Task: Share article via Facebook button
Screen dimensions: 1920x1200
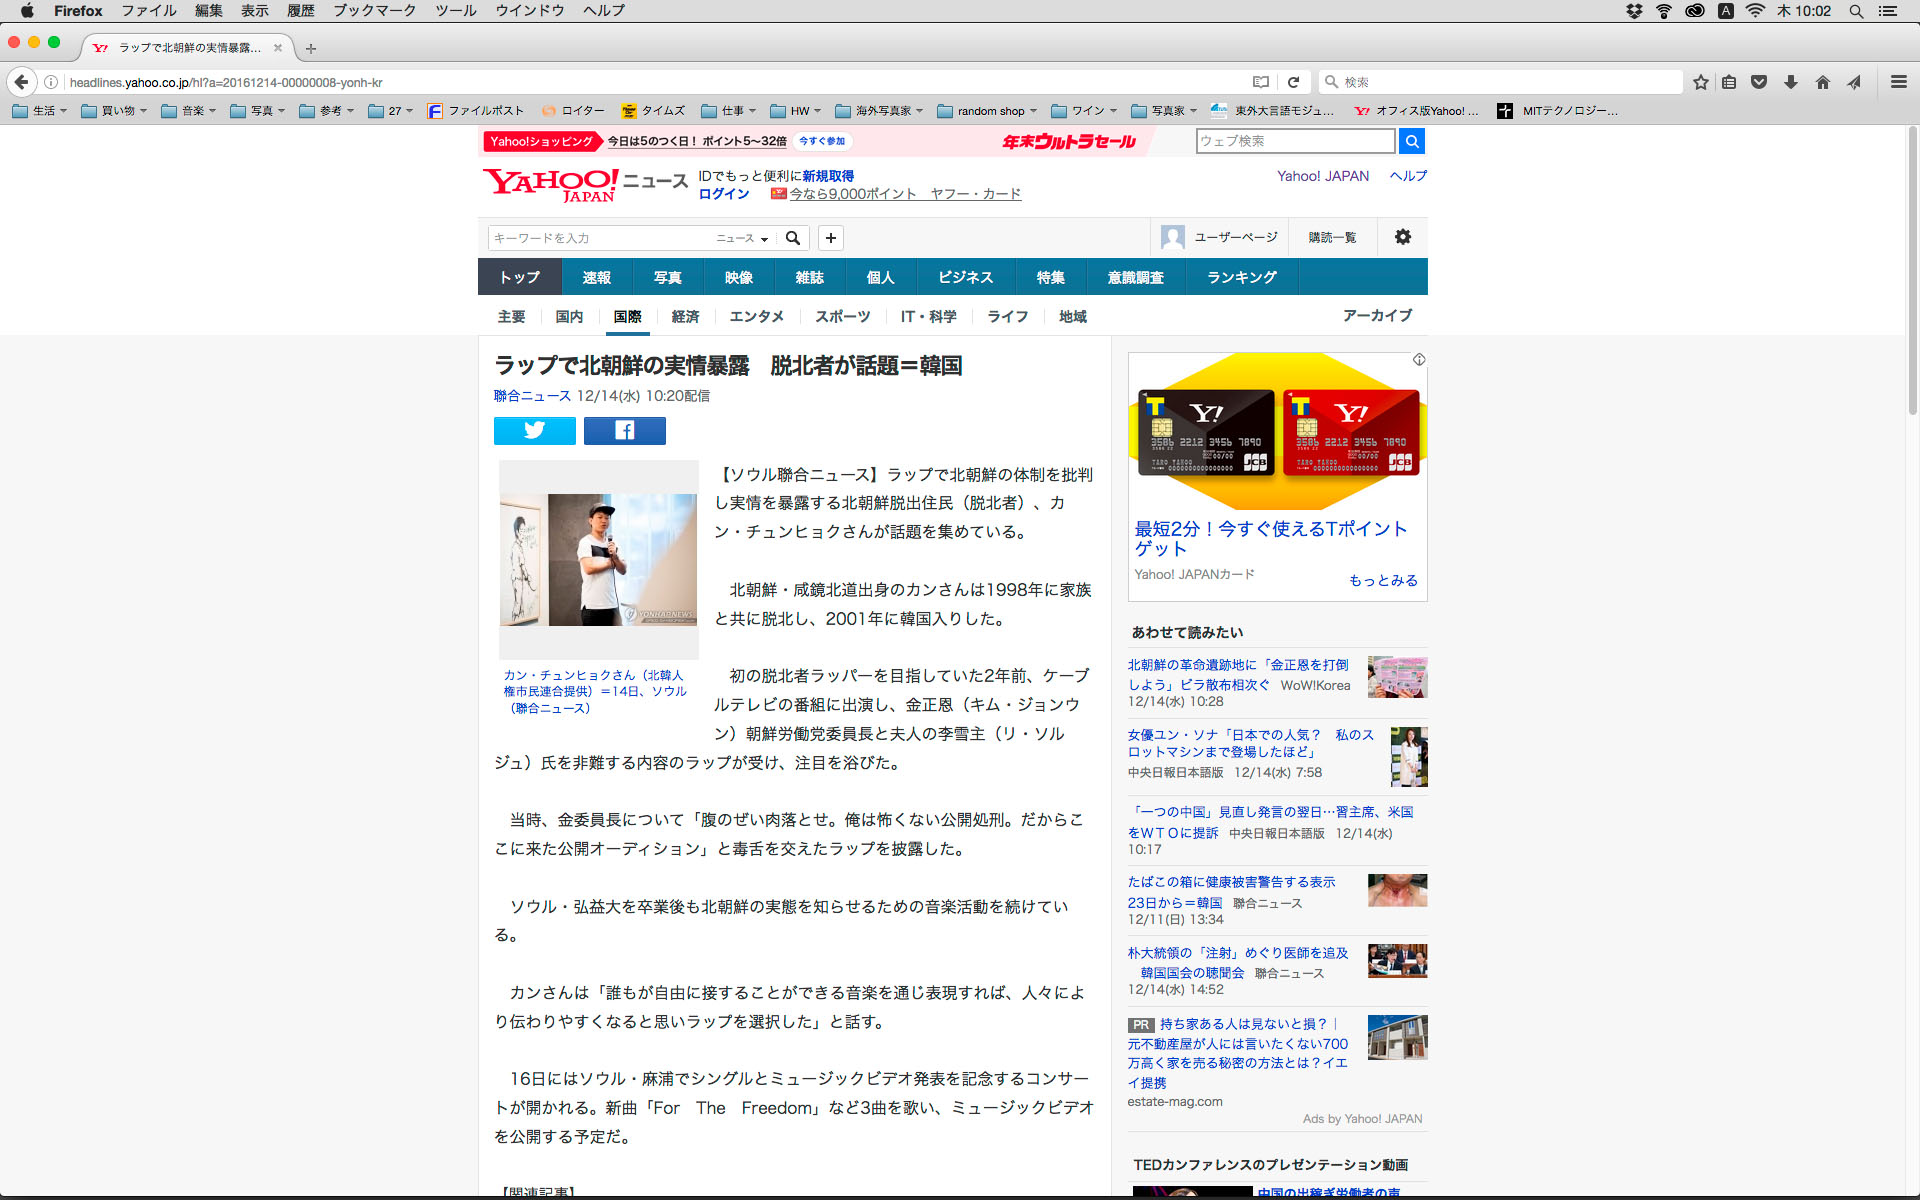Action: pos(624,431)
